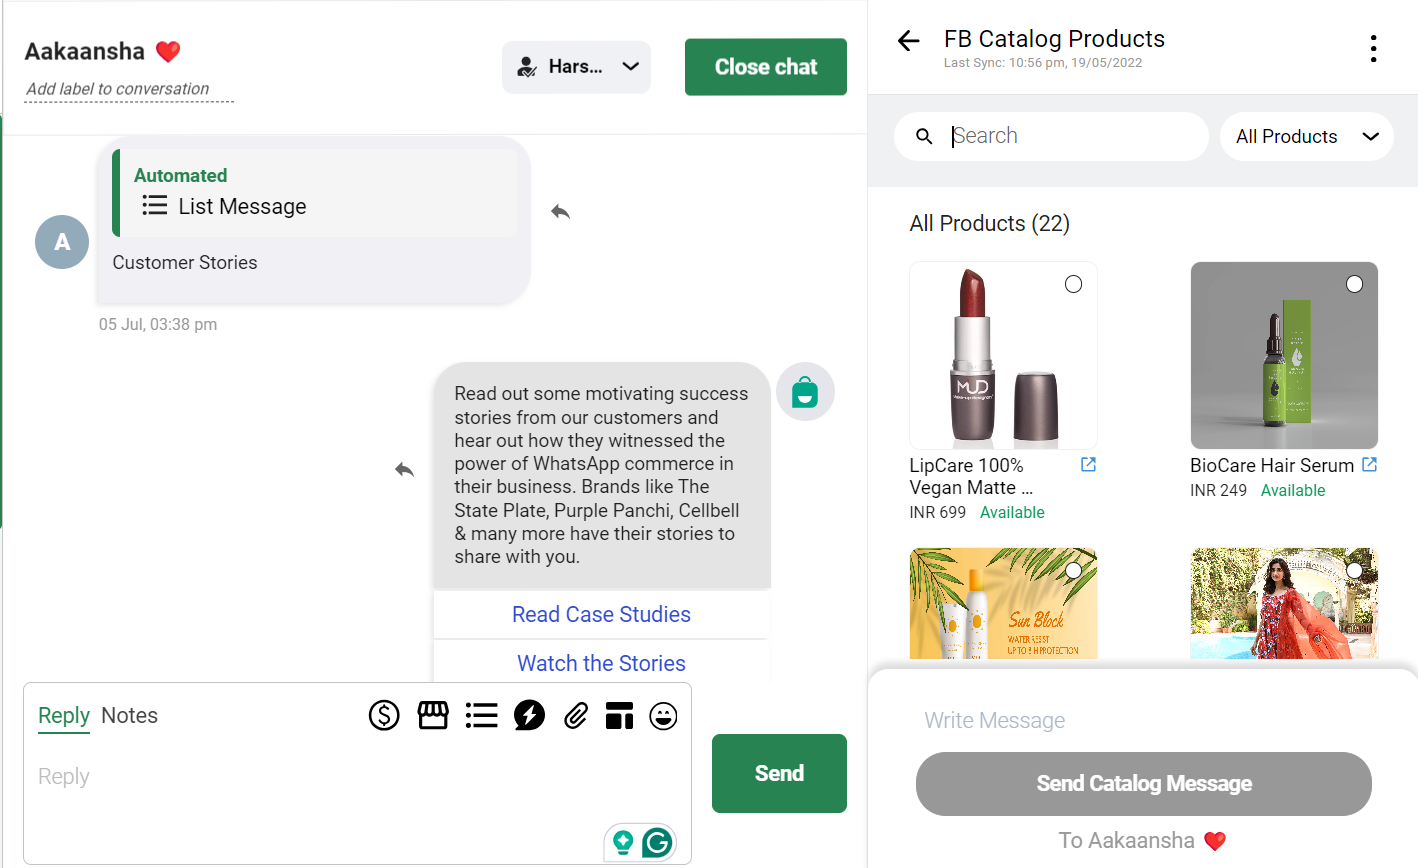Click the Watch the Stories link
The width and height of the screenshot is (1418, 868).
601,663
